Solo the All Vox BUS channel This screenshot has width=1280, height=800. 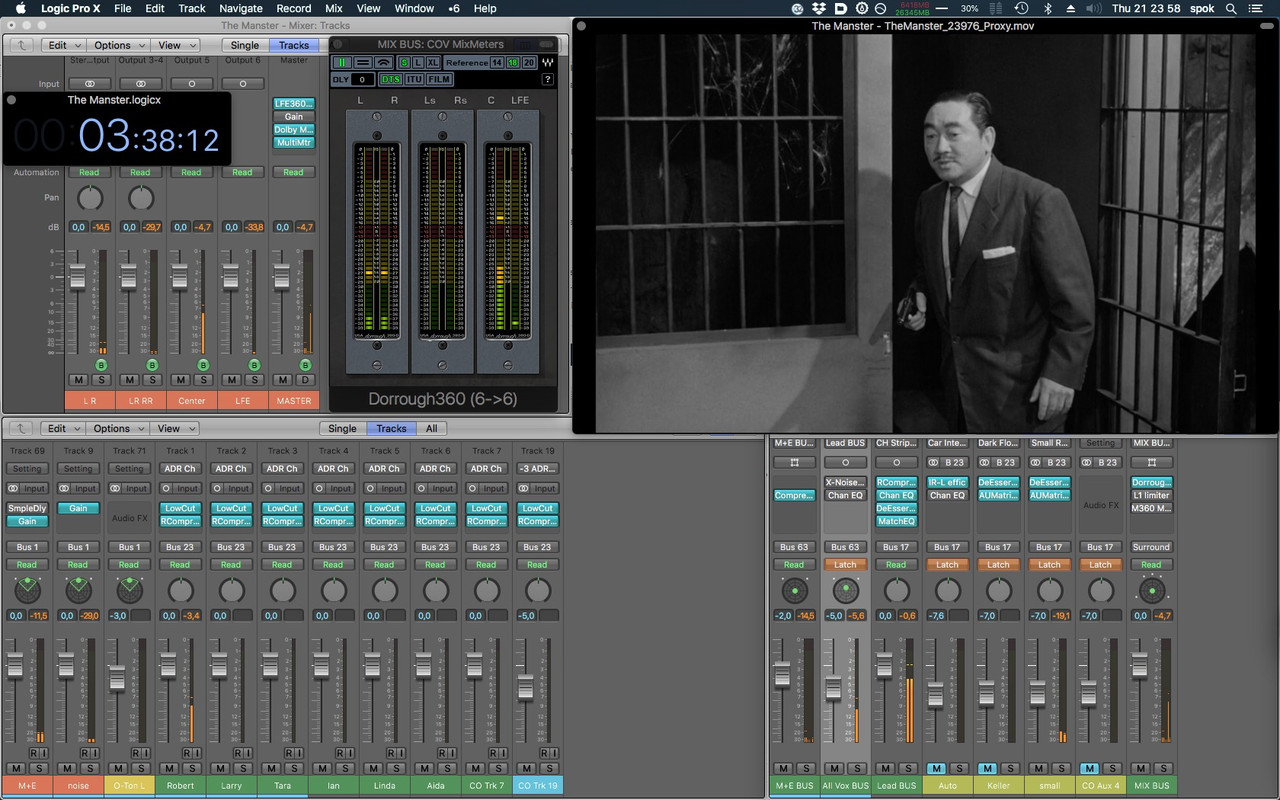(857, 768)
